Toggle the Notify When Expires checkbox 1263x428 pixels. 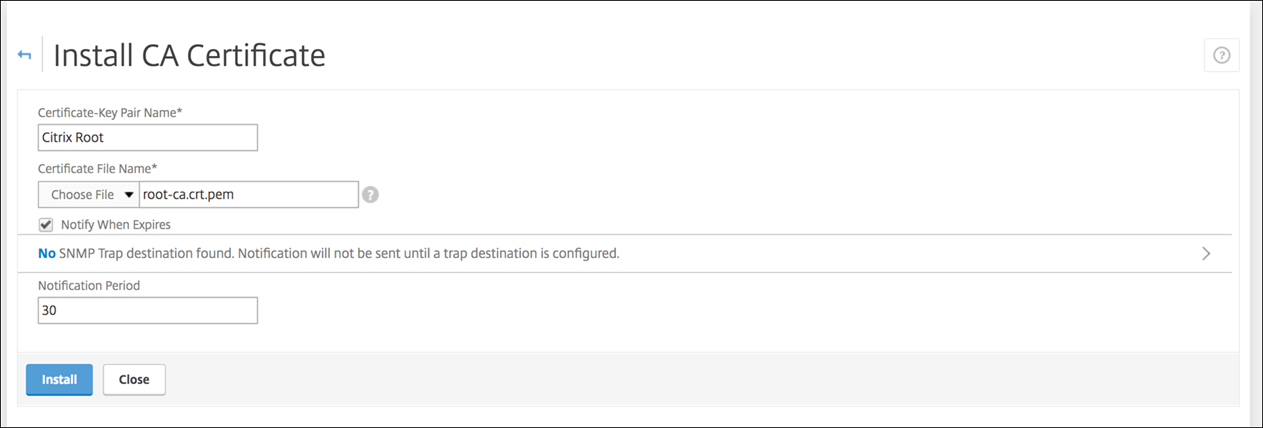pyautogui.click(x=46, y=225)
